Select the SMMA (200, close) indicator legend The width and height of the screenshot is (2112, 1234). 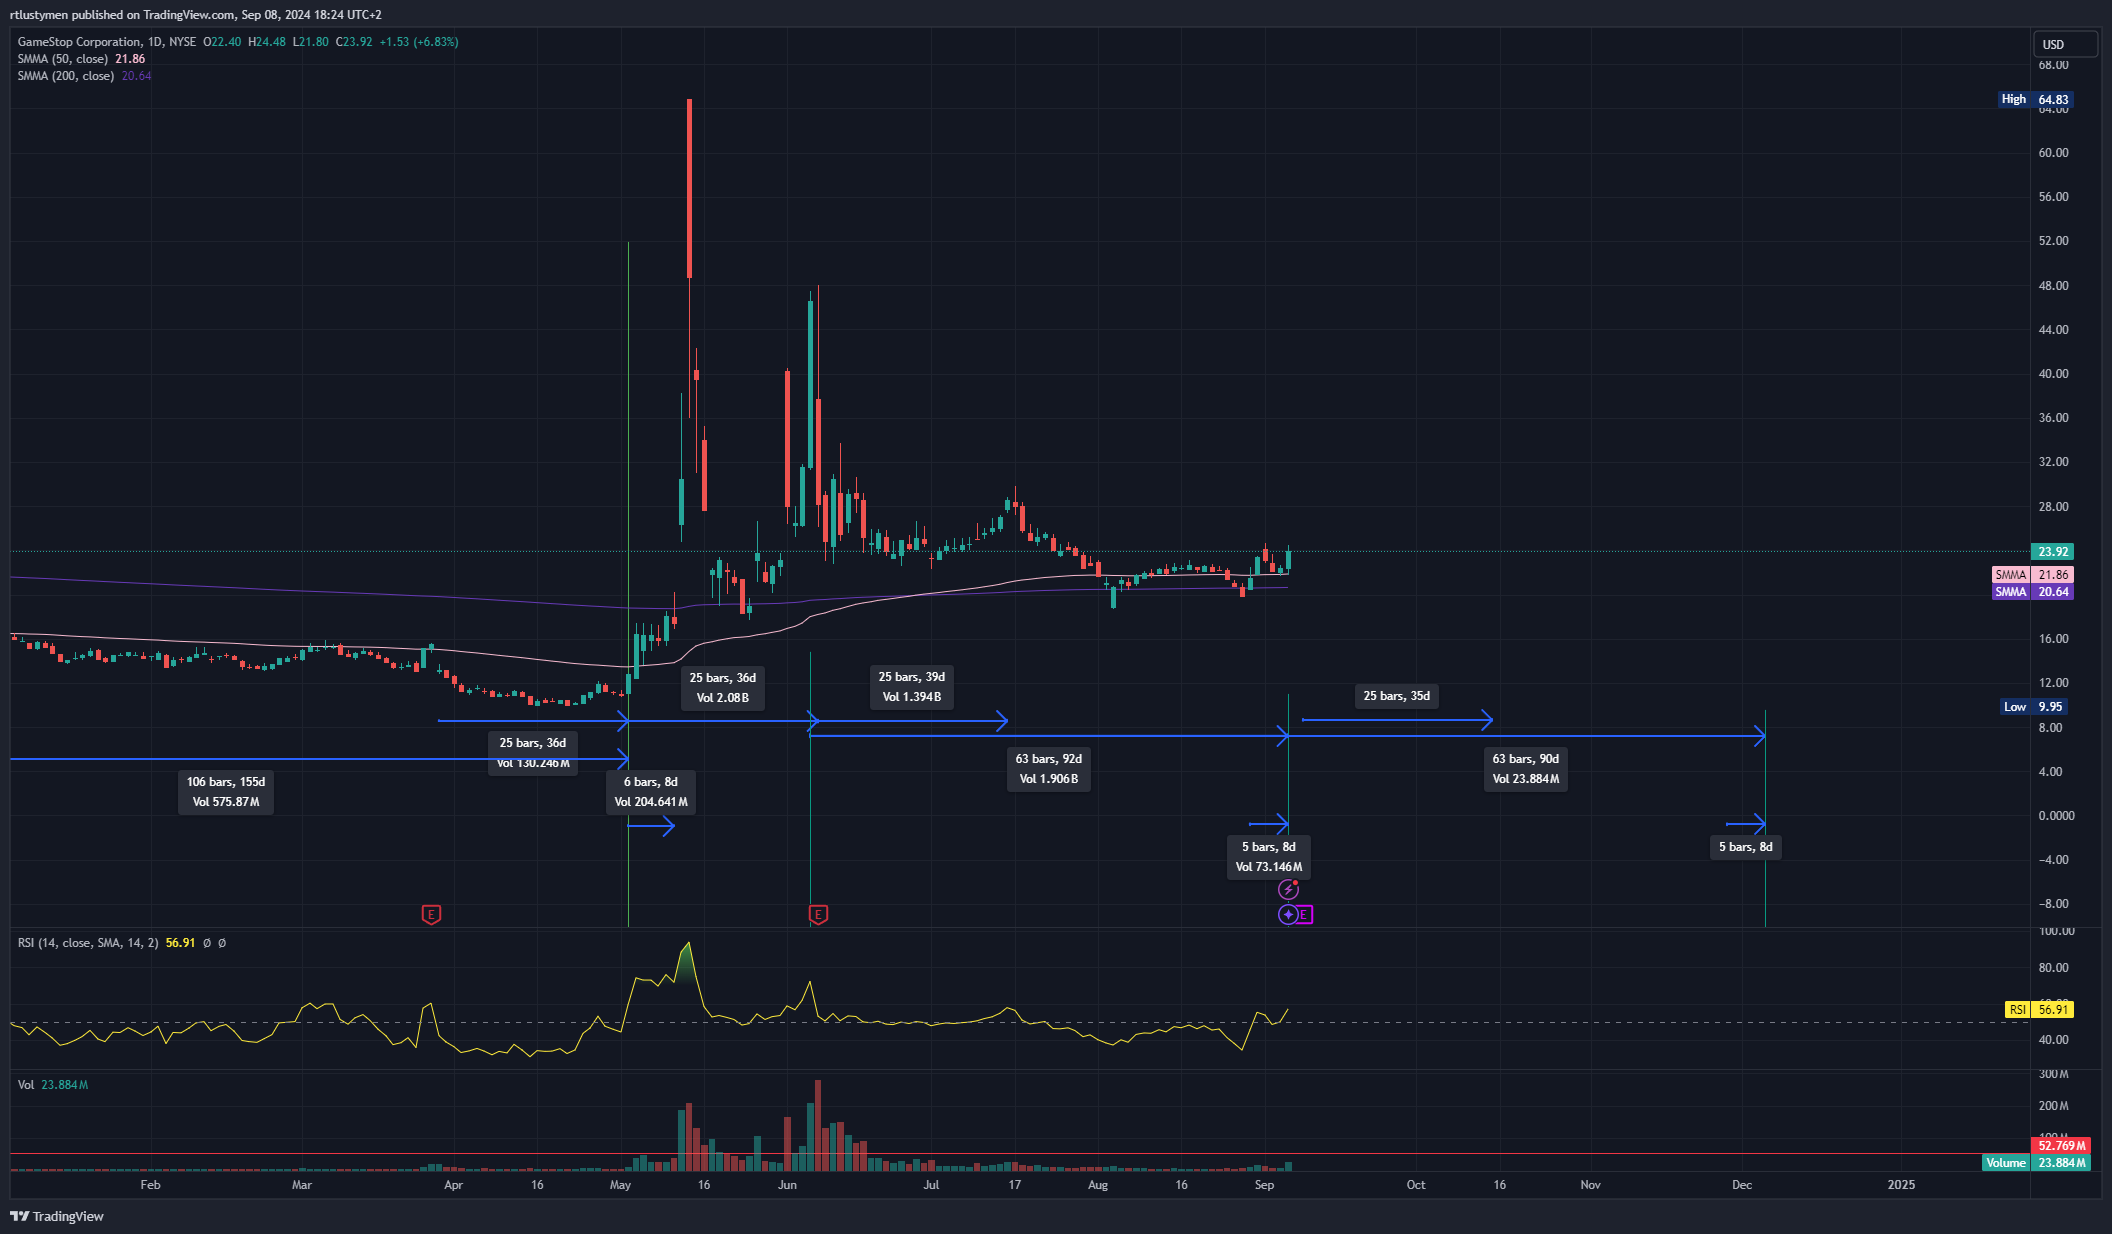coord(84,76)
